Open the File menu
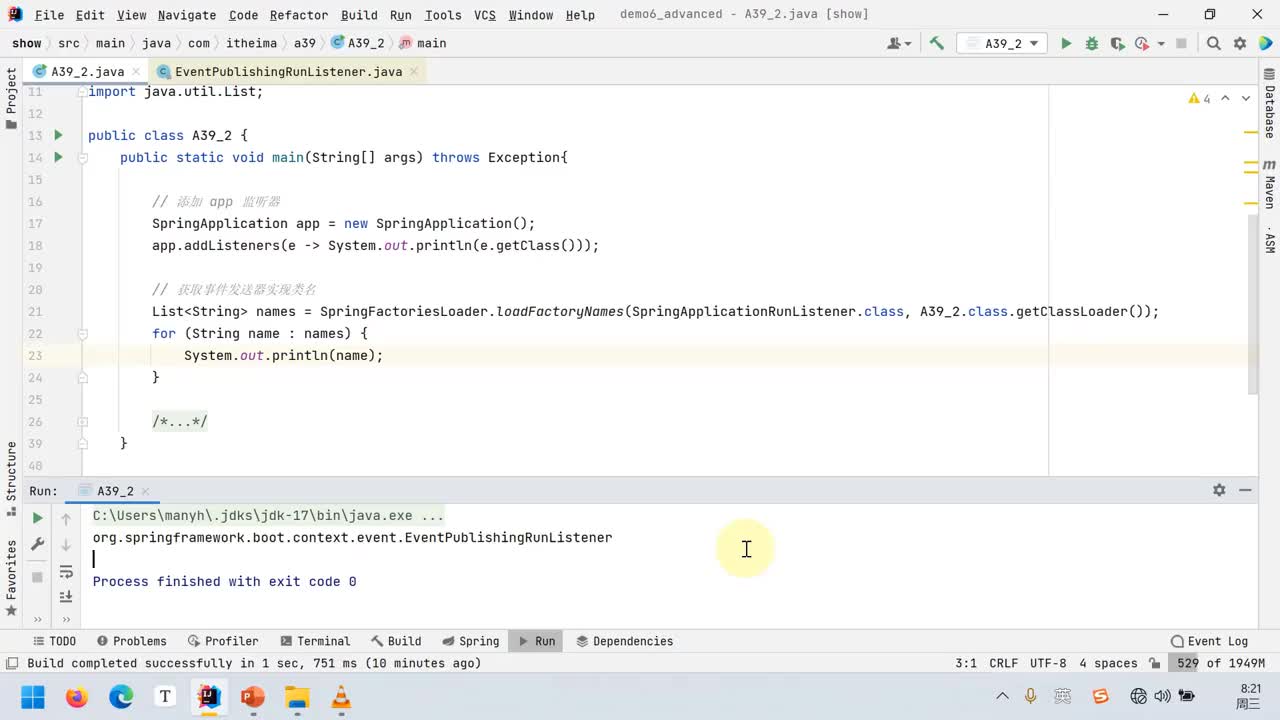The height and width of the screenshot is (720, 1280). click(x=49, y=14)
